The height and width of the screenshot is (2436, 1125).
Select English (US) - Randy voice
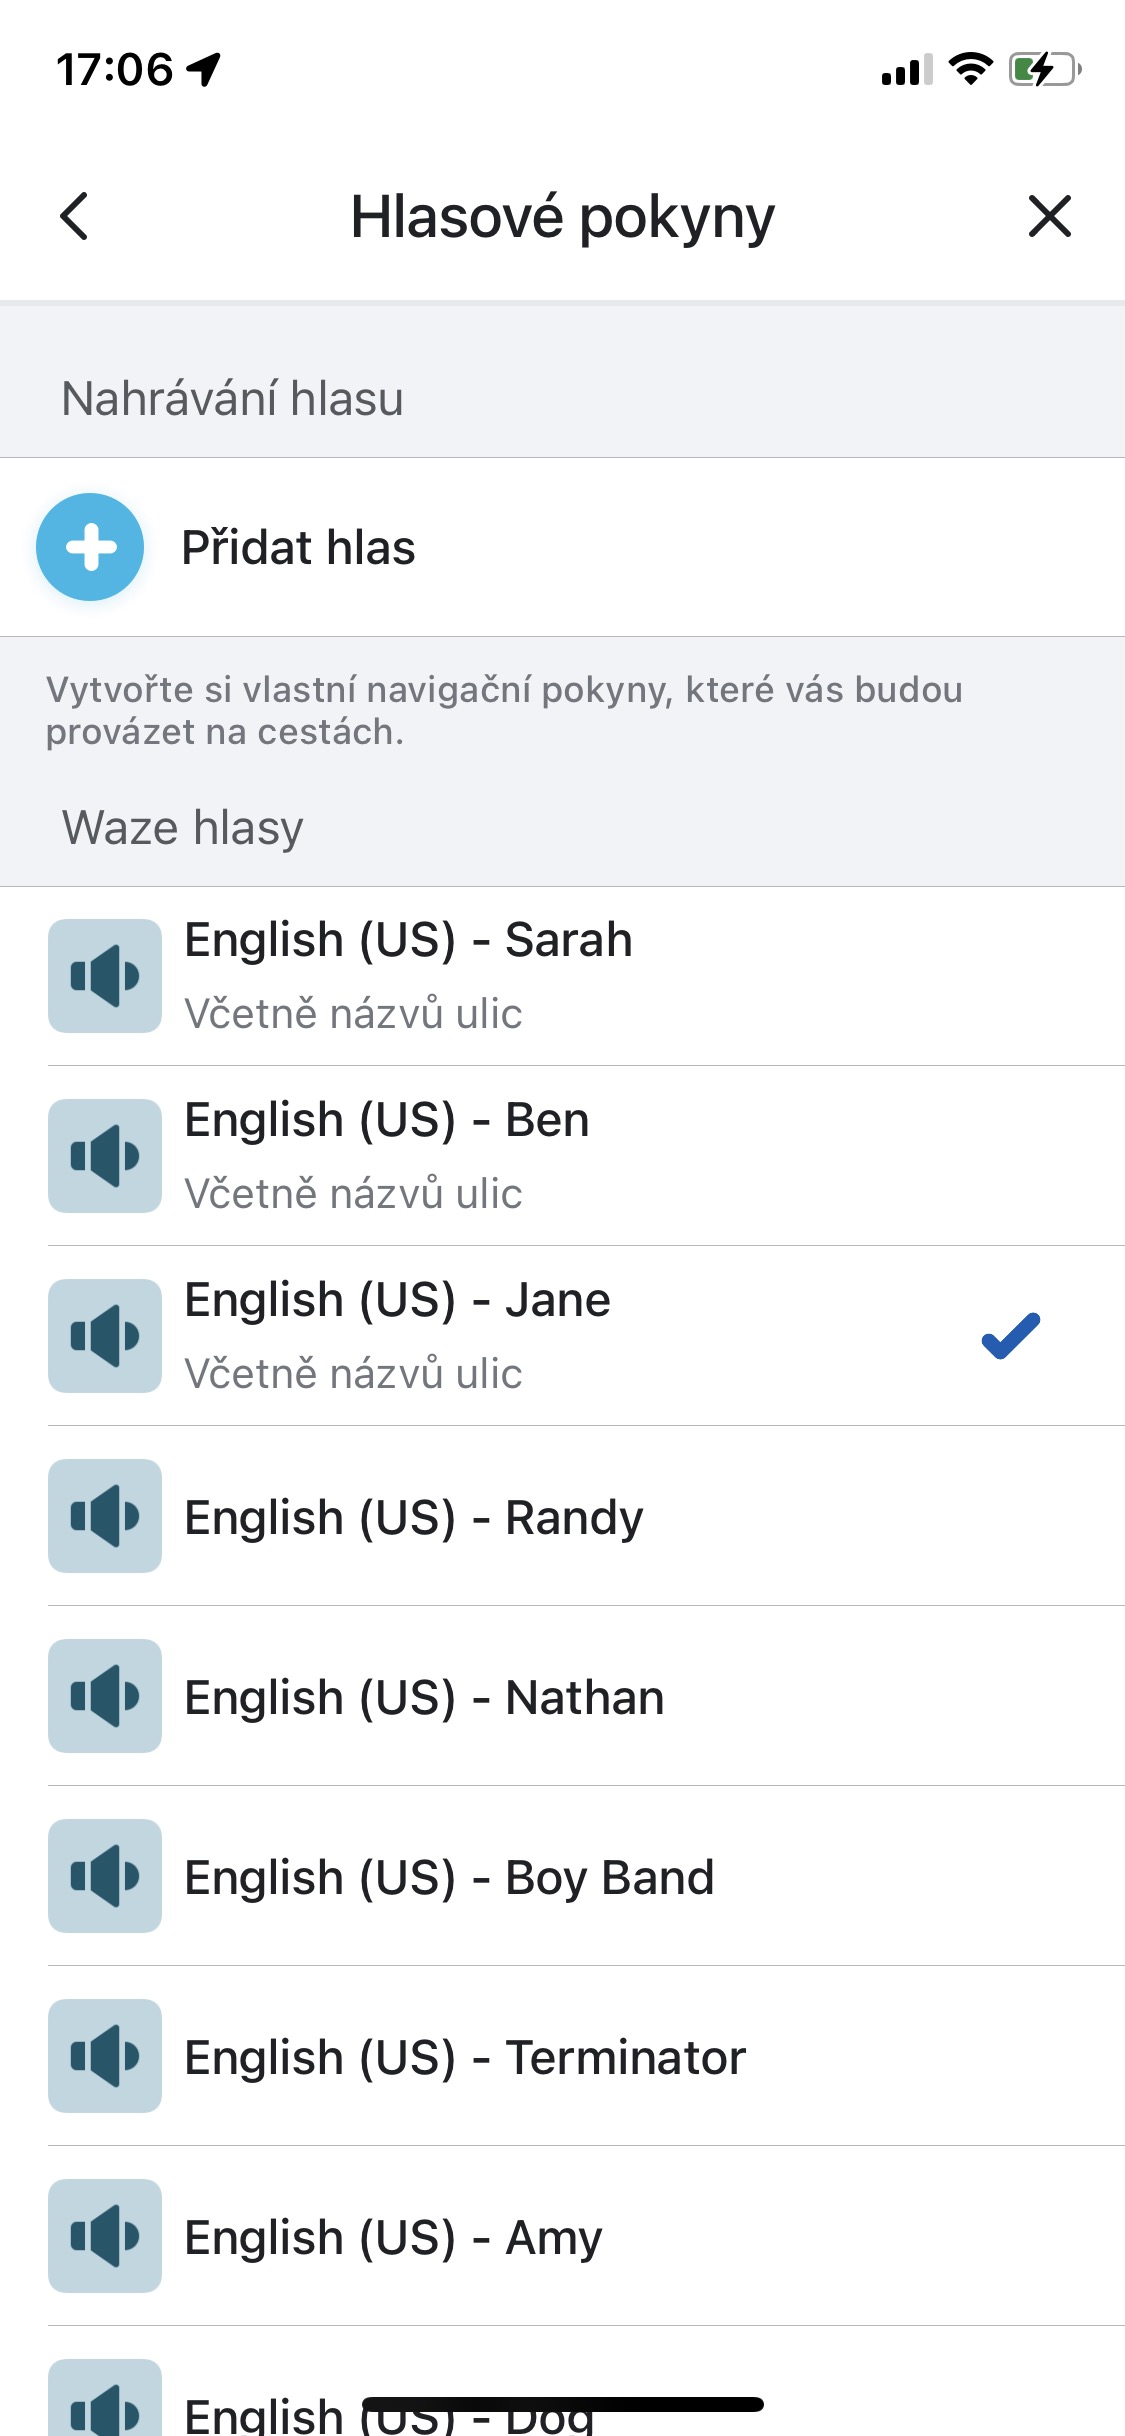click(414, 1518)
